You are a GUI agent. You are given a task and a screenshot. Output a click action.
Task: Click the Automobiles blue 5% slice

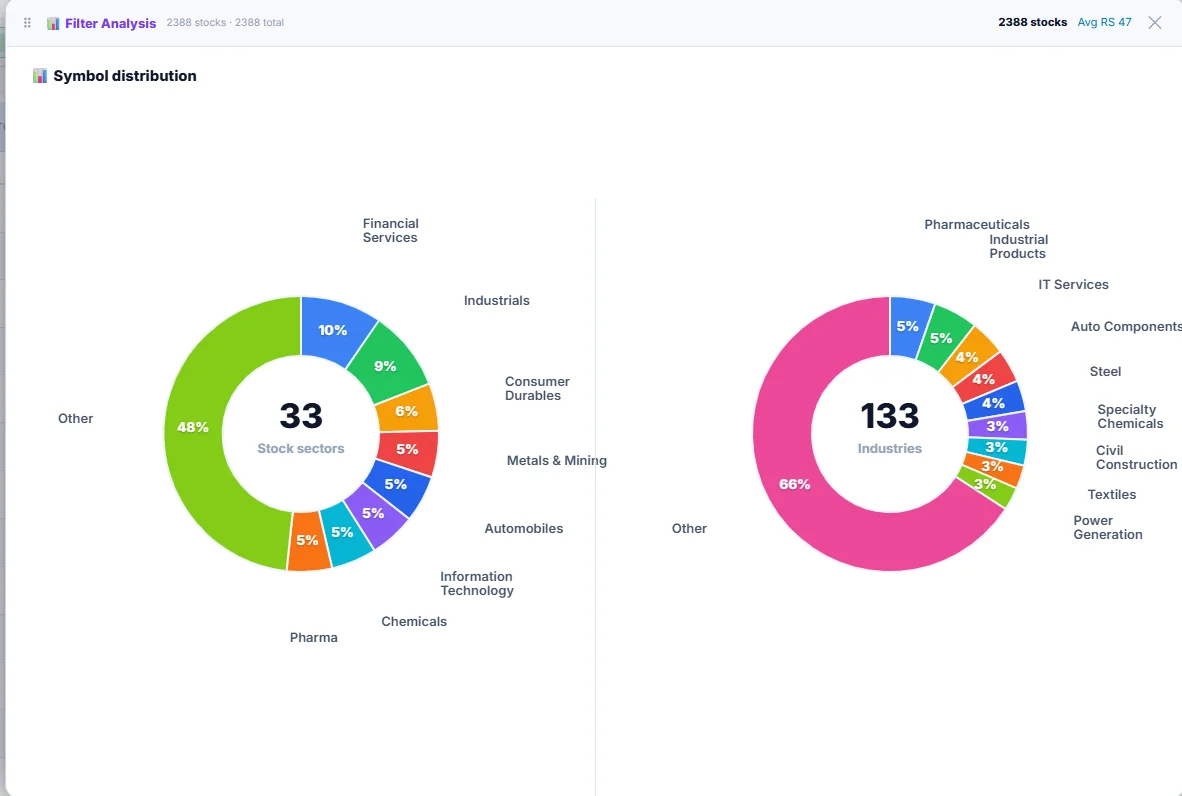pyautogui.click(x=397, y=485)
